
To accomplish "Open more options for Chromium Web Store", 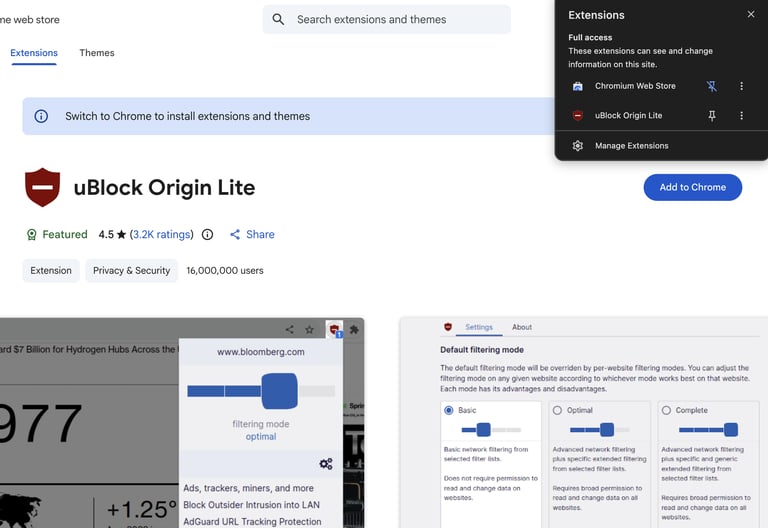I will [x=742, y=86].
